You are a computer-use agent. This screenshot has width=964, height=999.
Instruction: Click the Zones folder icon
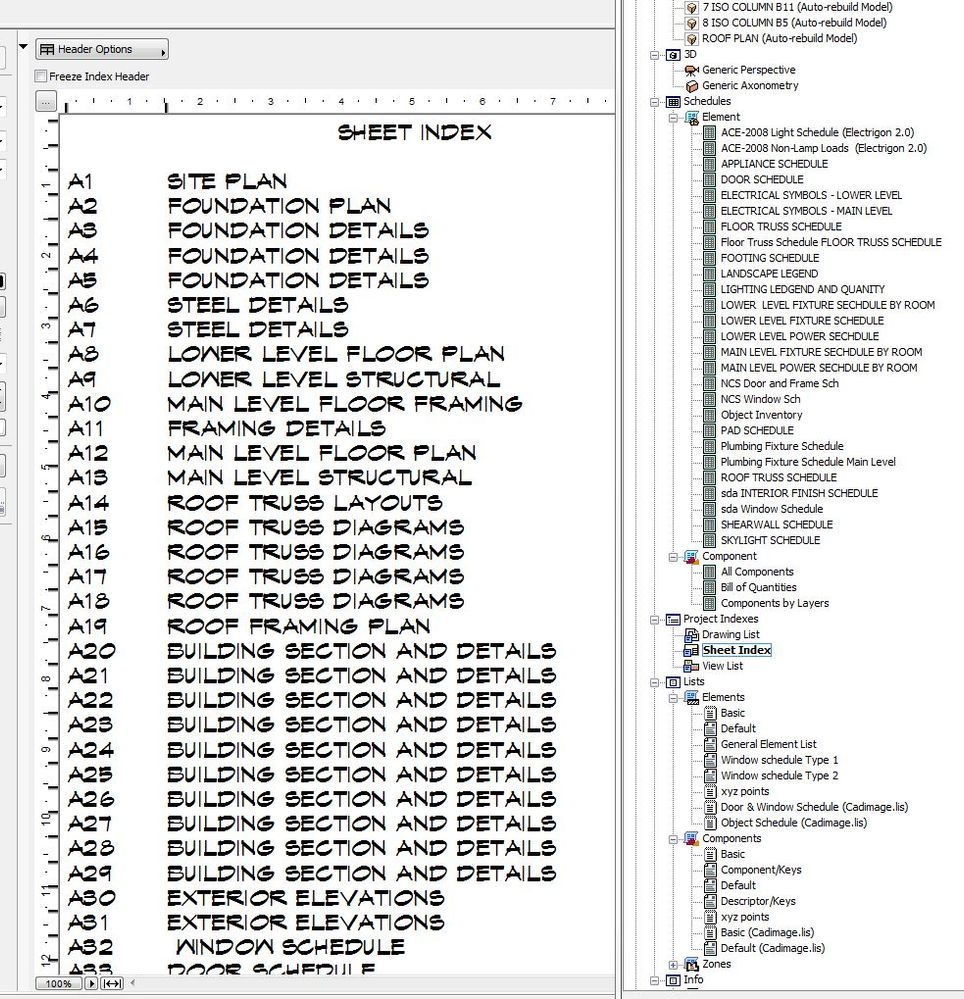tap(691, 965)
